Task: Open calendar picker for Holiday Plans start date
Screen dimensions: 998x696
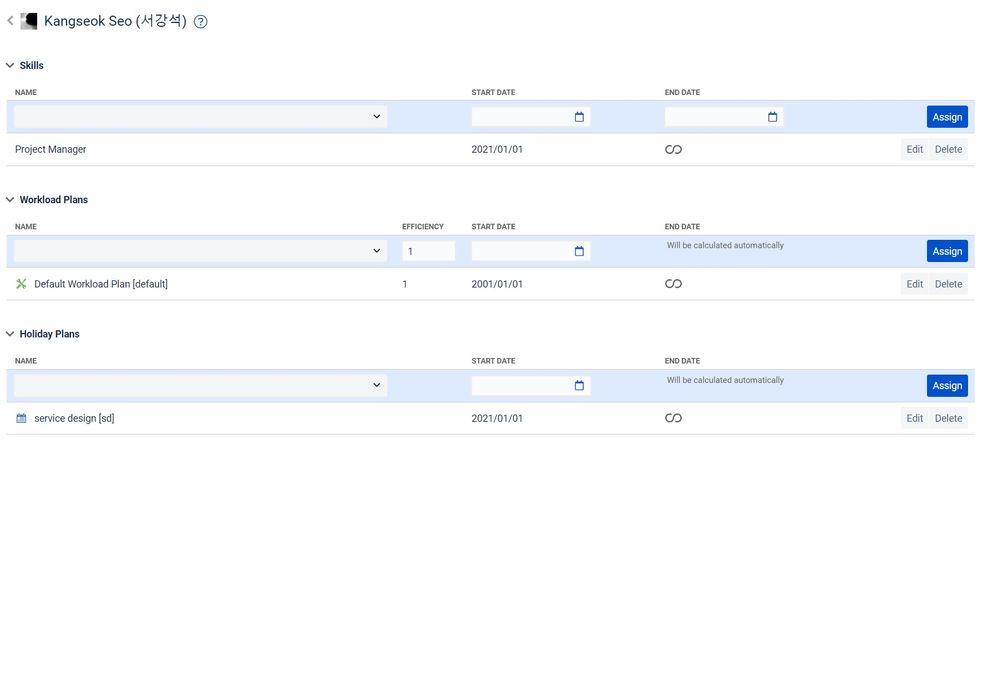Action: [579, 386]
